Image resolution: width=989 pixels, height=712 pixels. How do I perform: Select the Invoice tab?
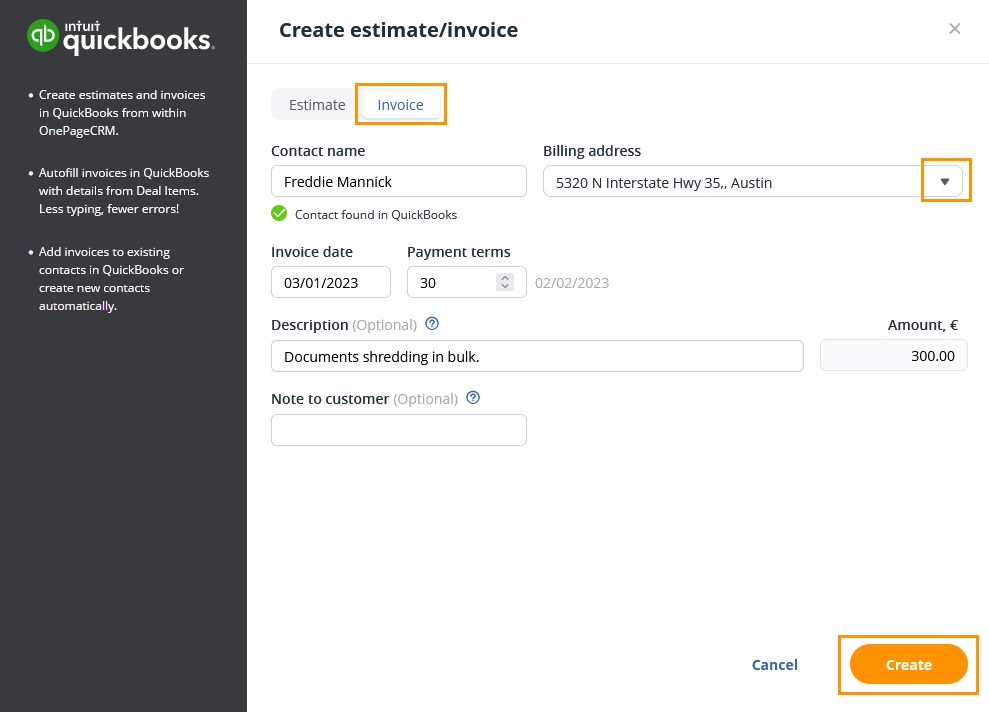pos(400,105)
